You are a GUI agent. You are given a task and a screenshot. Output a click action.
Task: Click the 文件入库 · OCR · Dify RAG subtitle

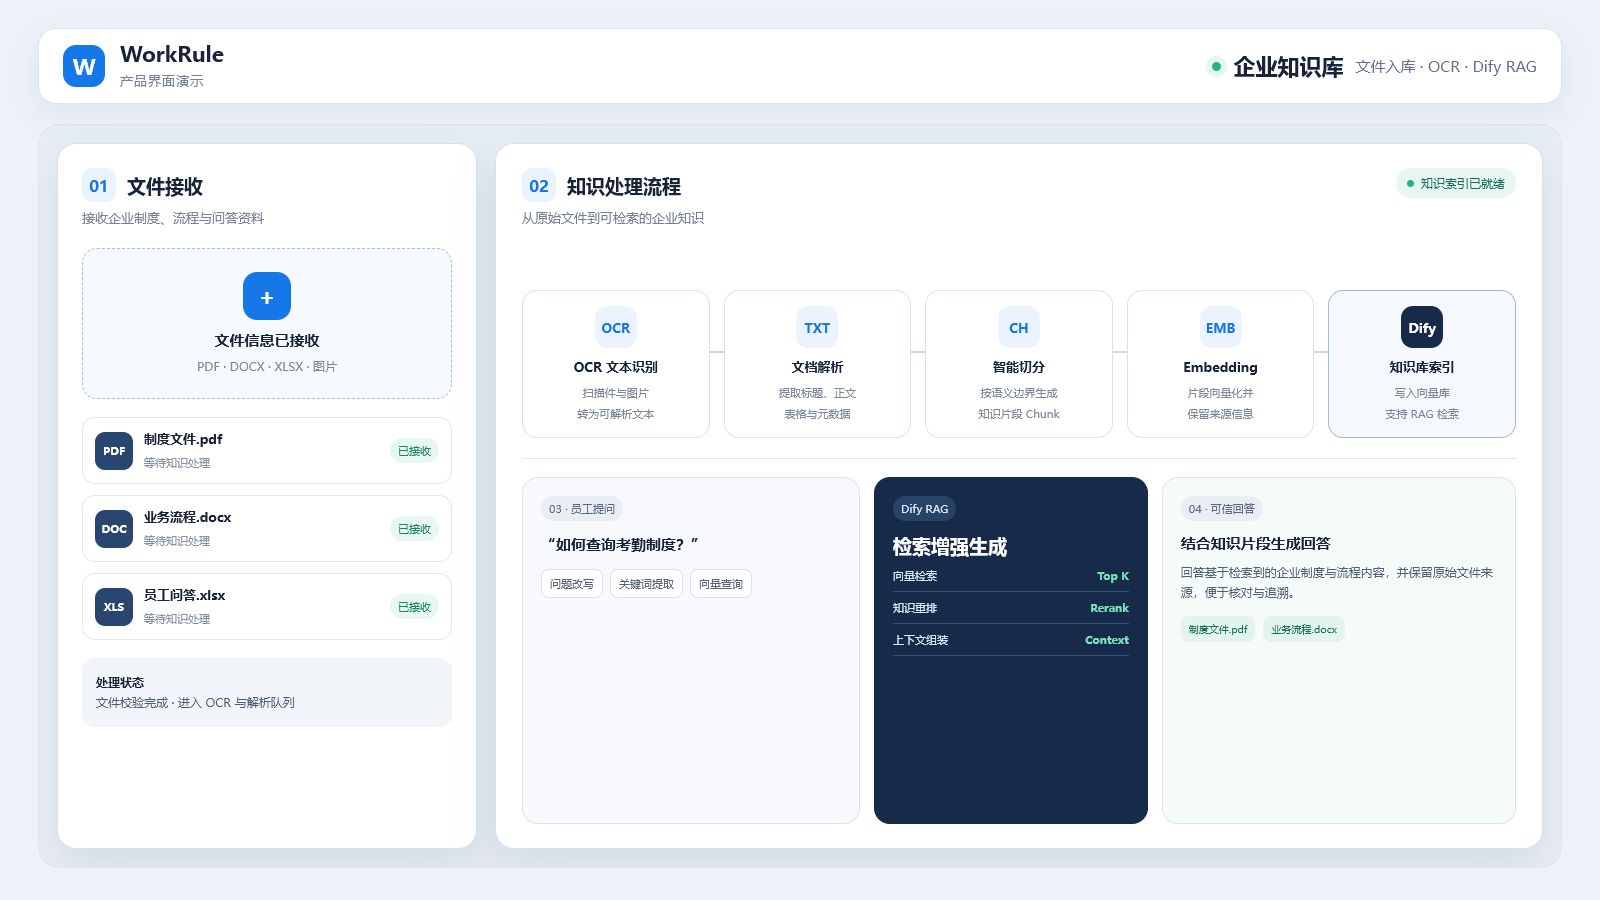1446,67
